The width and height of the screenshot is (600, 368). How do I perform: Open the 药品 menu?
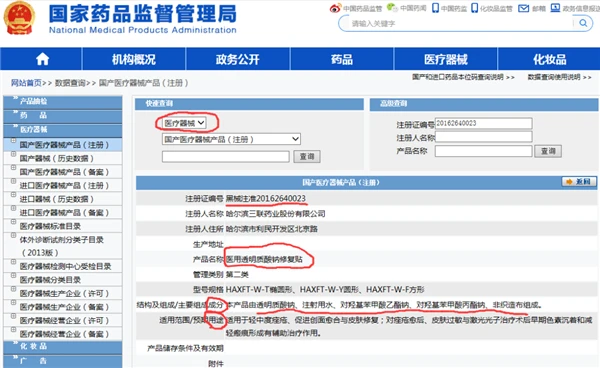click(342, 59)
